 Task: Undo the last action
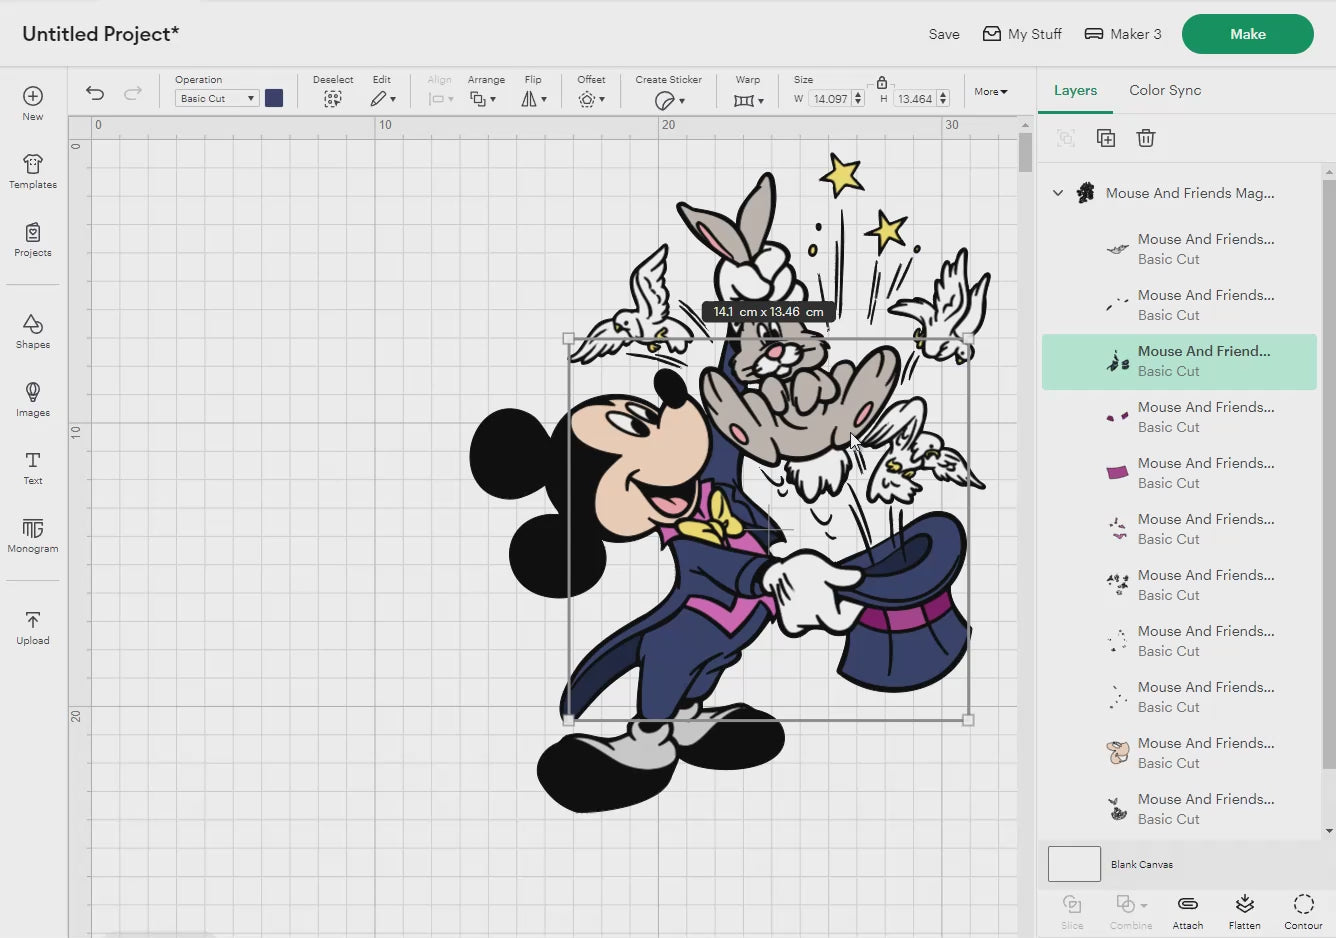pos(95,93)
